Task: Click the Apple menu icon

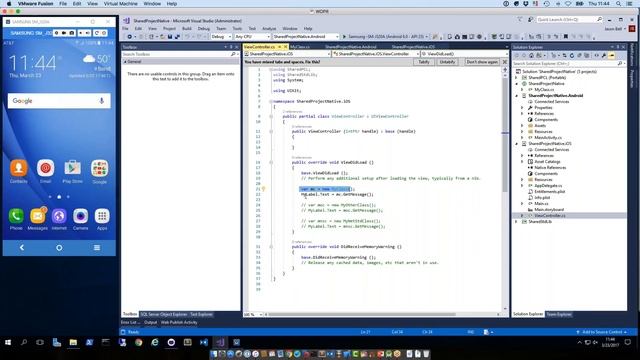Action: [9, 4]
